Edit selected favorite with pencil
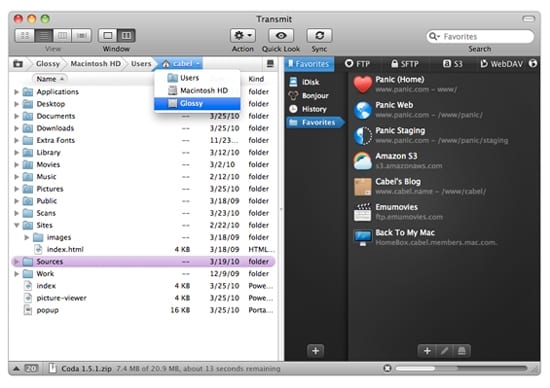The height and width of the screenshot is (388, 550). [444, 351]
